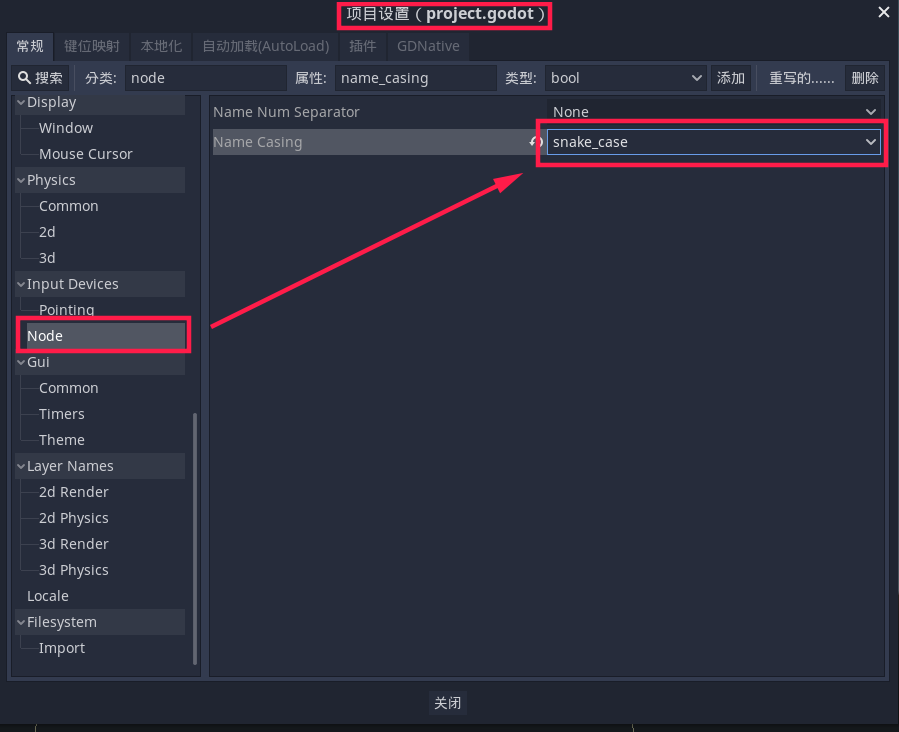Collapse the Filesystem section

click(21, 622)
